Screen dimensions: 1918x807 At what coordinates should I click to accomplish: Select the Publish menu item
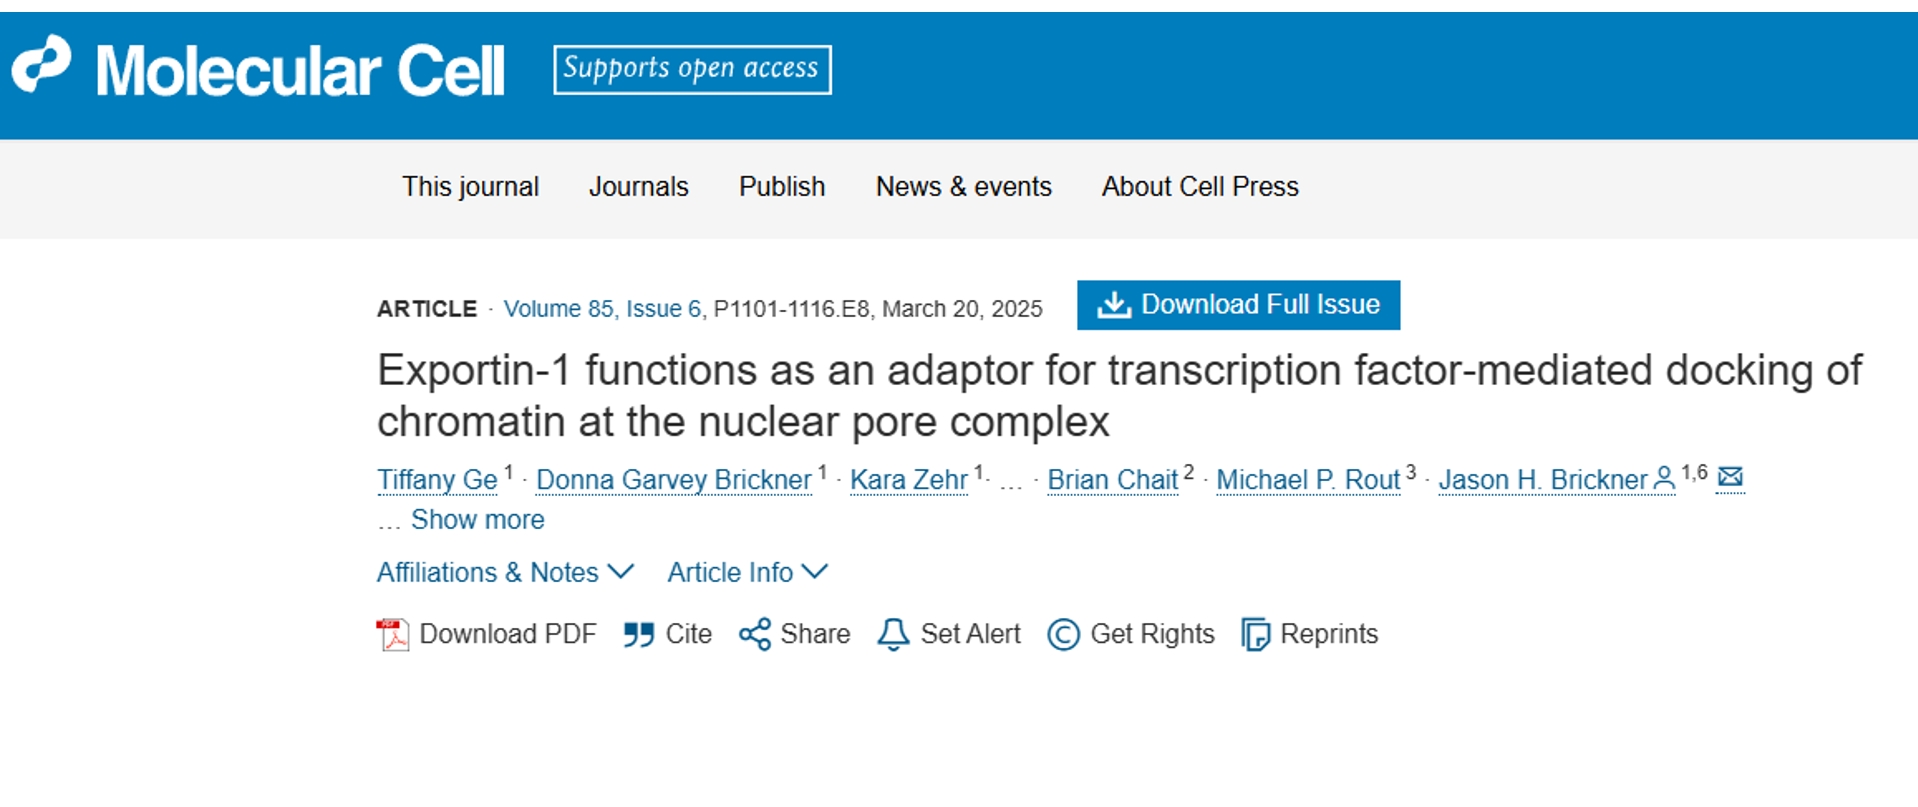tap(782, 187)
